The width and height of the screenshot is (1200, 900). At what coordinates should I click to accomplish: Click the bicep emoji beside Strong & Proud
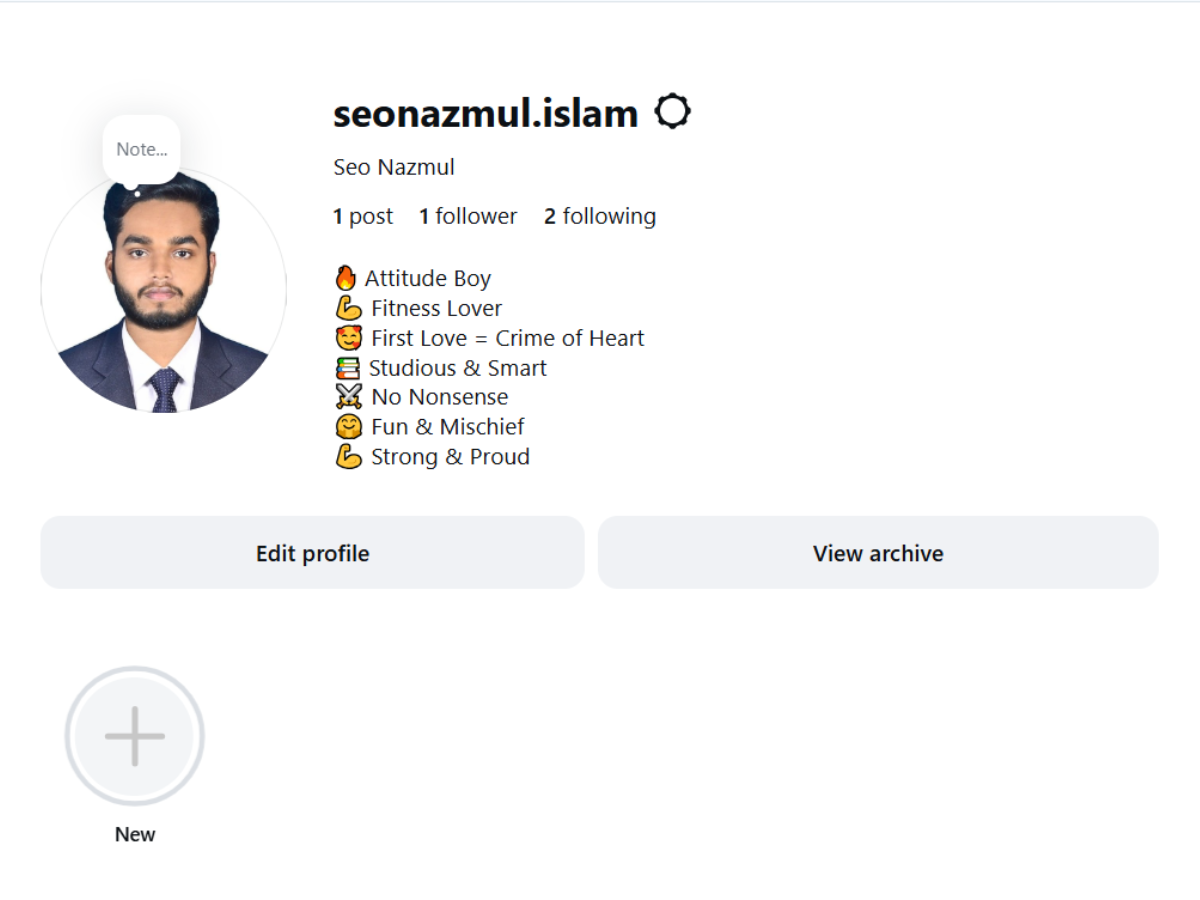click(x=348, y=456)
